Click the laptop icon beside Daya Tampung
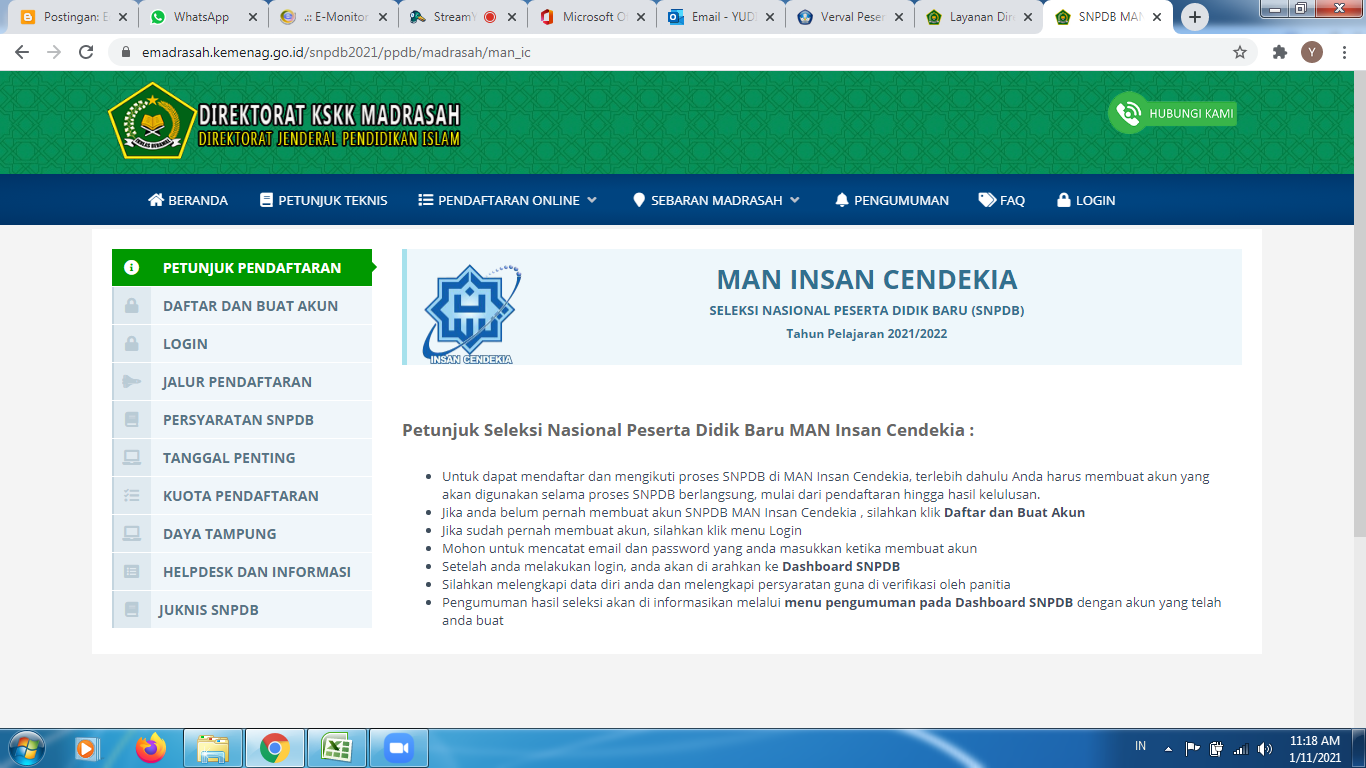 (x=131, y=534)
